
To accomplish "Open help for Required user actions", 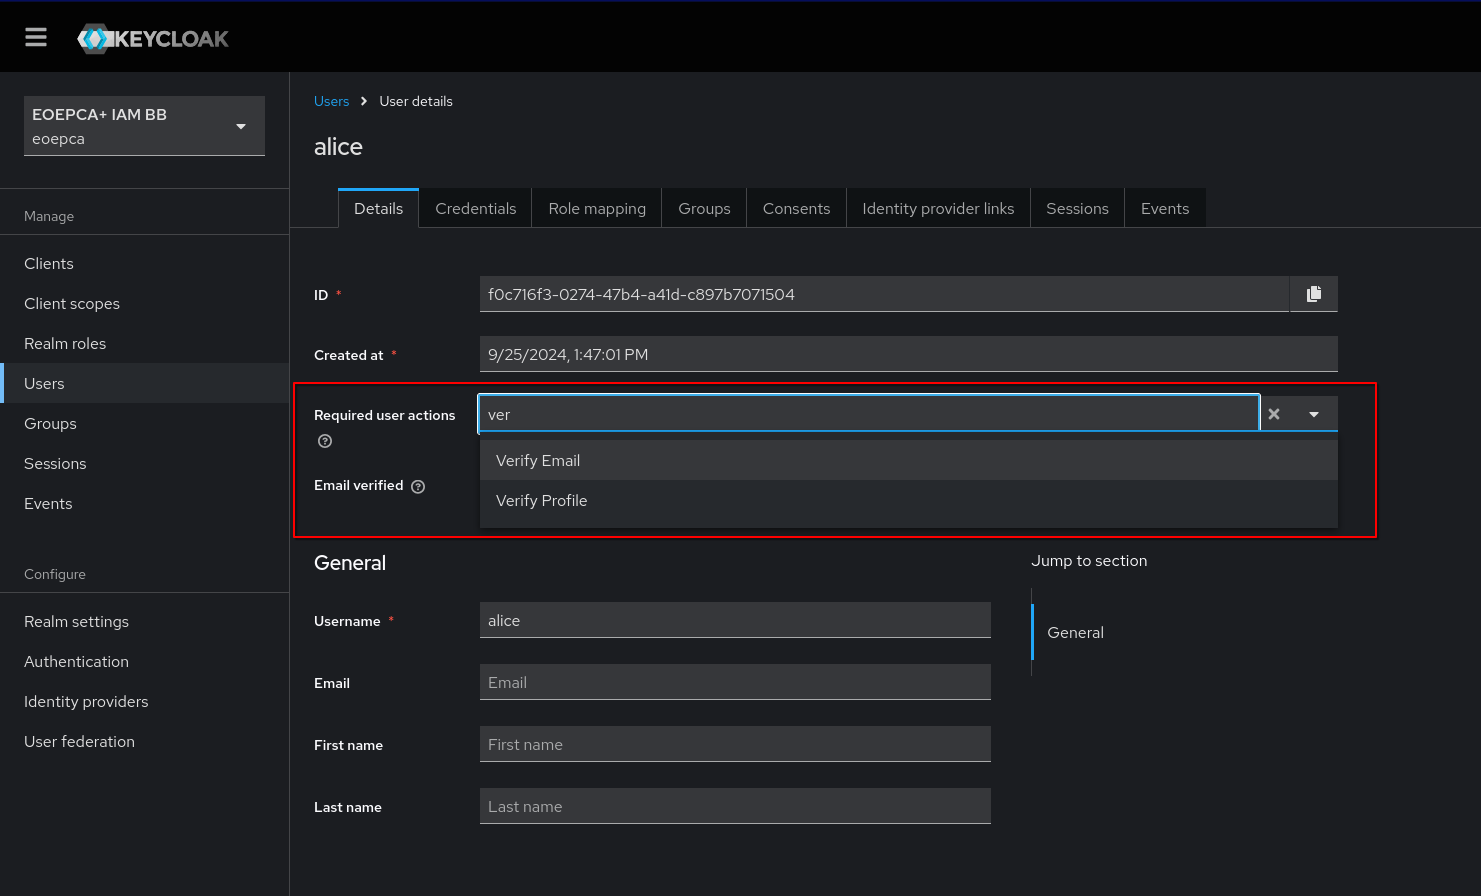I will pos(325,441).
